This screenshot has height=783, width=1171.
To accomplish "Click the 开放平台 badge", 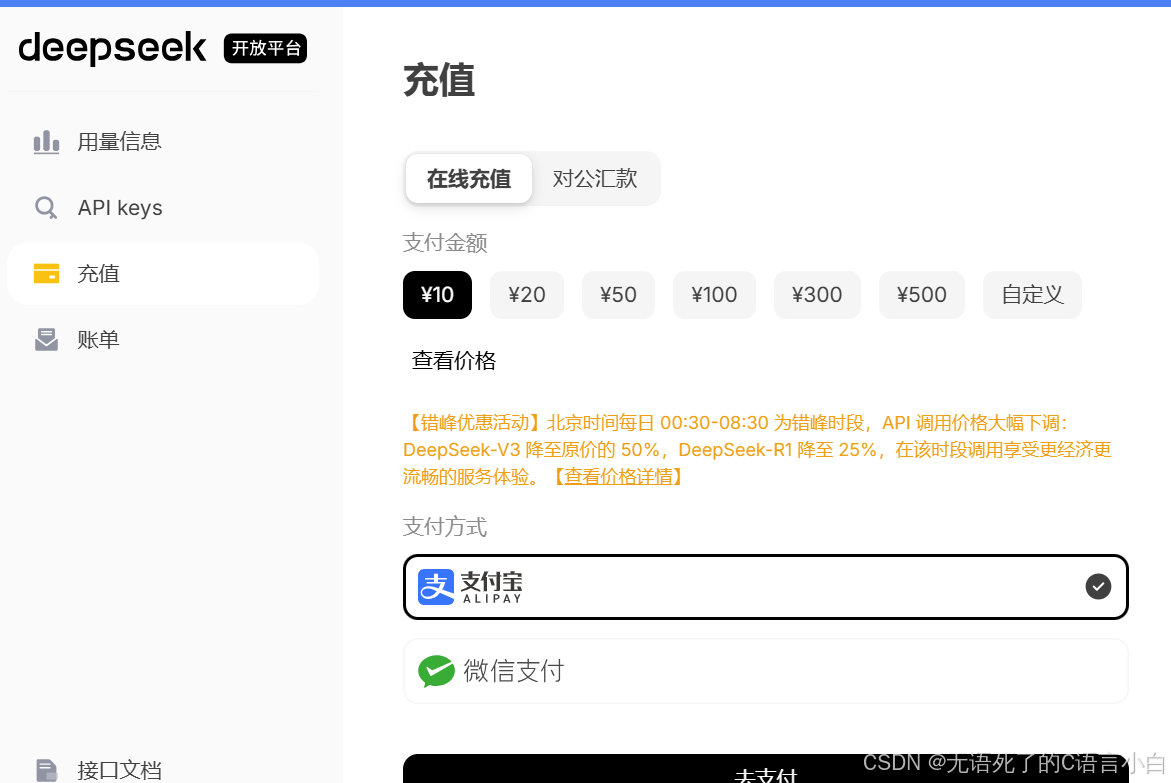I will point(265,48).
